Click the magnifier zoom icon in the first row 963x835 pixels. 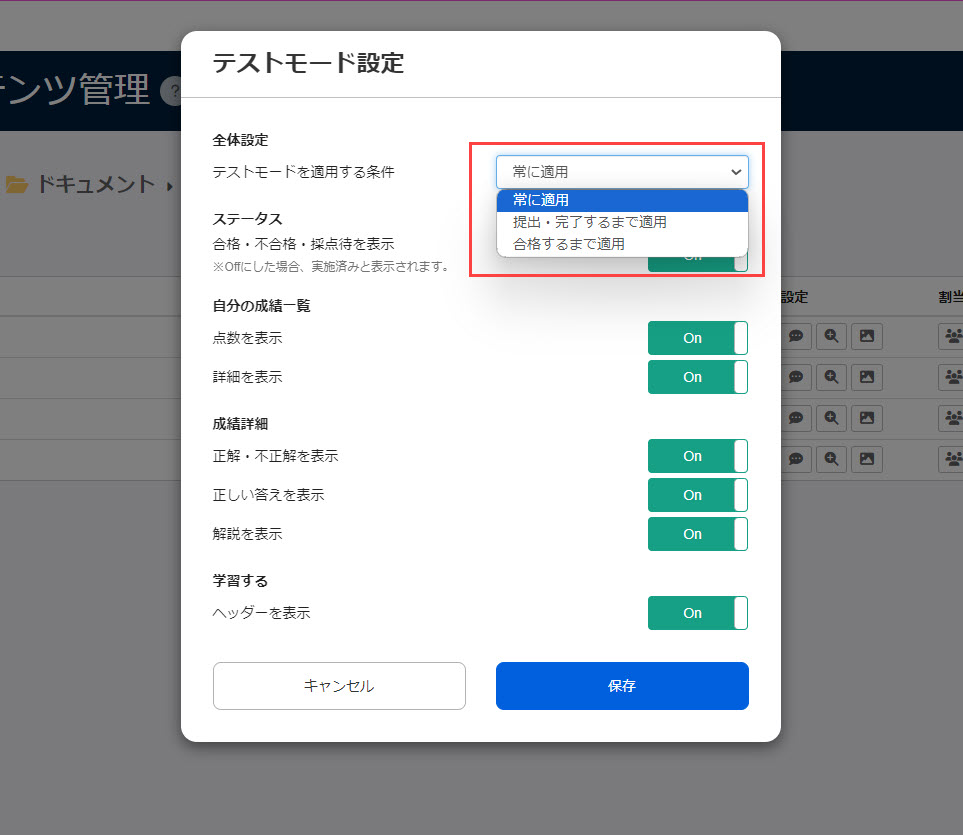point(831,337)
